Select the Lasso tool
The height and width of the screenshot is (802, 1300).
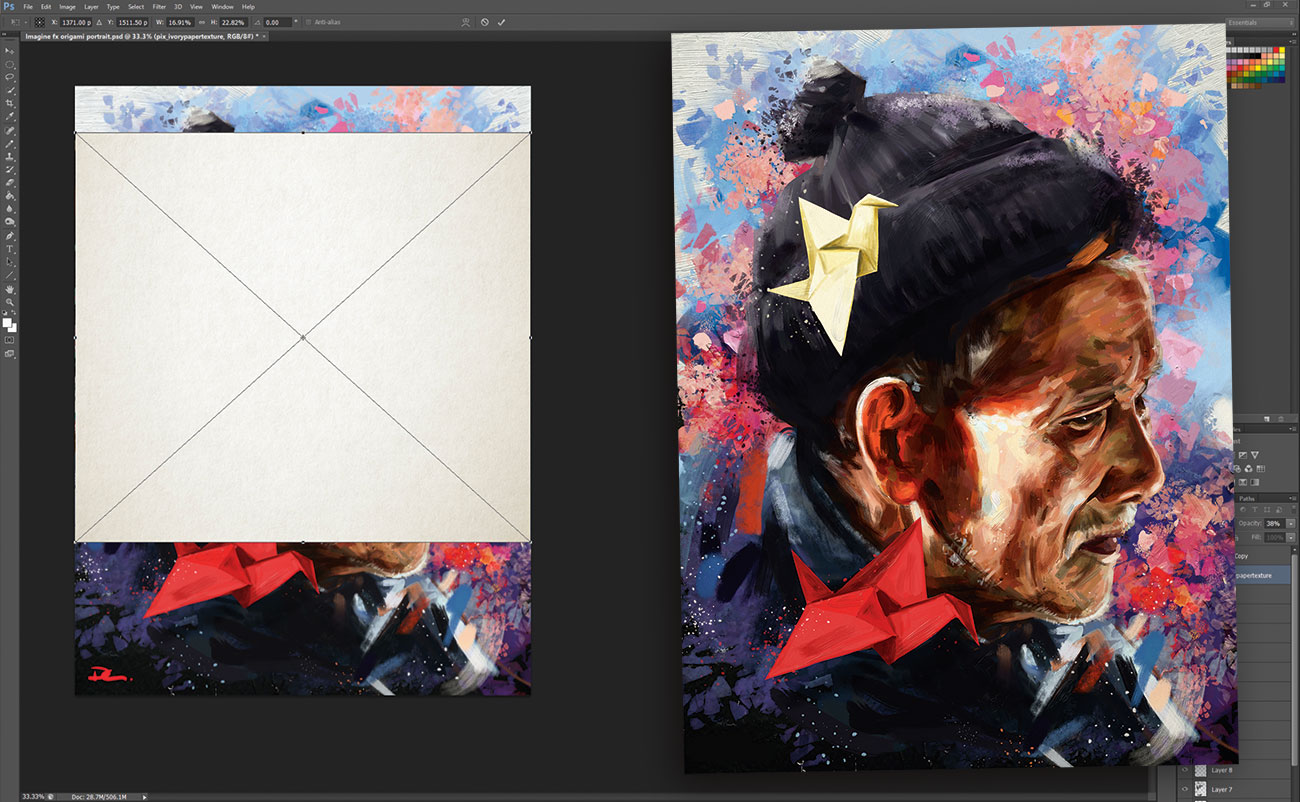[11, 77]
